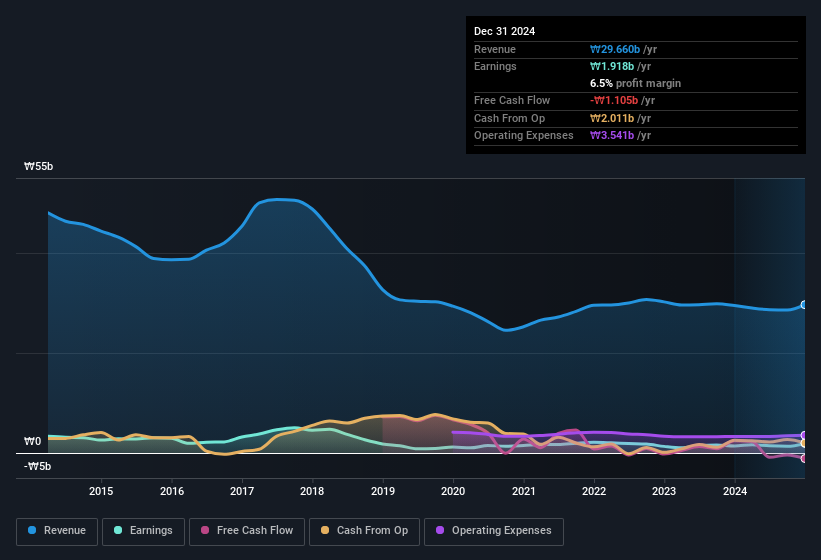Click the ₩3.541b operating expenses value

(x=612, y=136)
